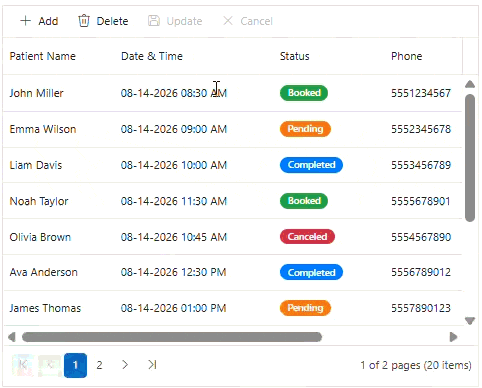Click date cell 08-14-2026 11:30 AM
This screenshot has height=388, width=482.
174,201
